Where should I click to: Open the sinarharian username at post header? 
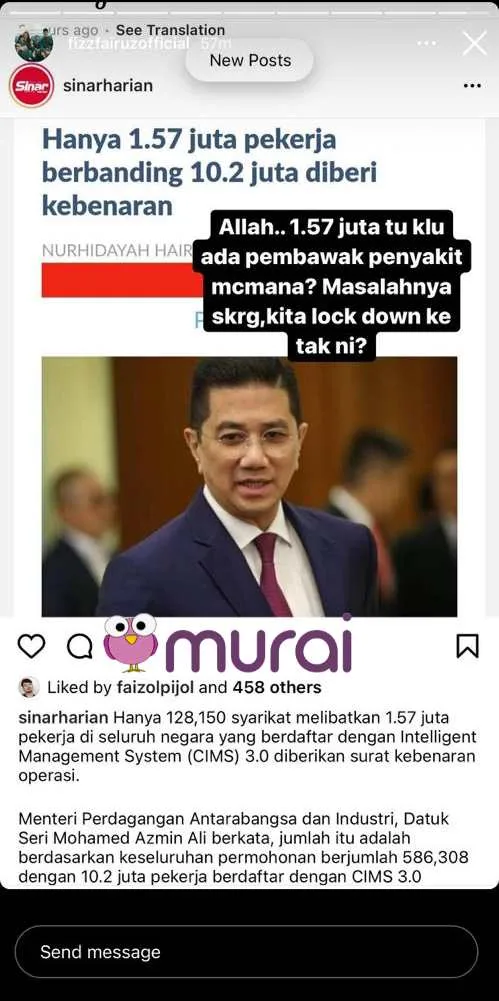coord(108,86)
